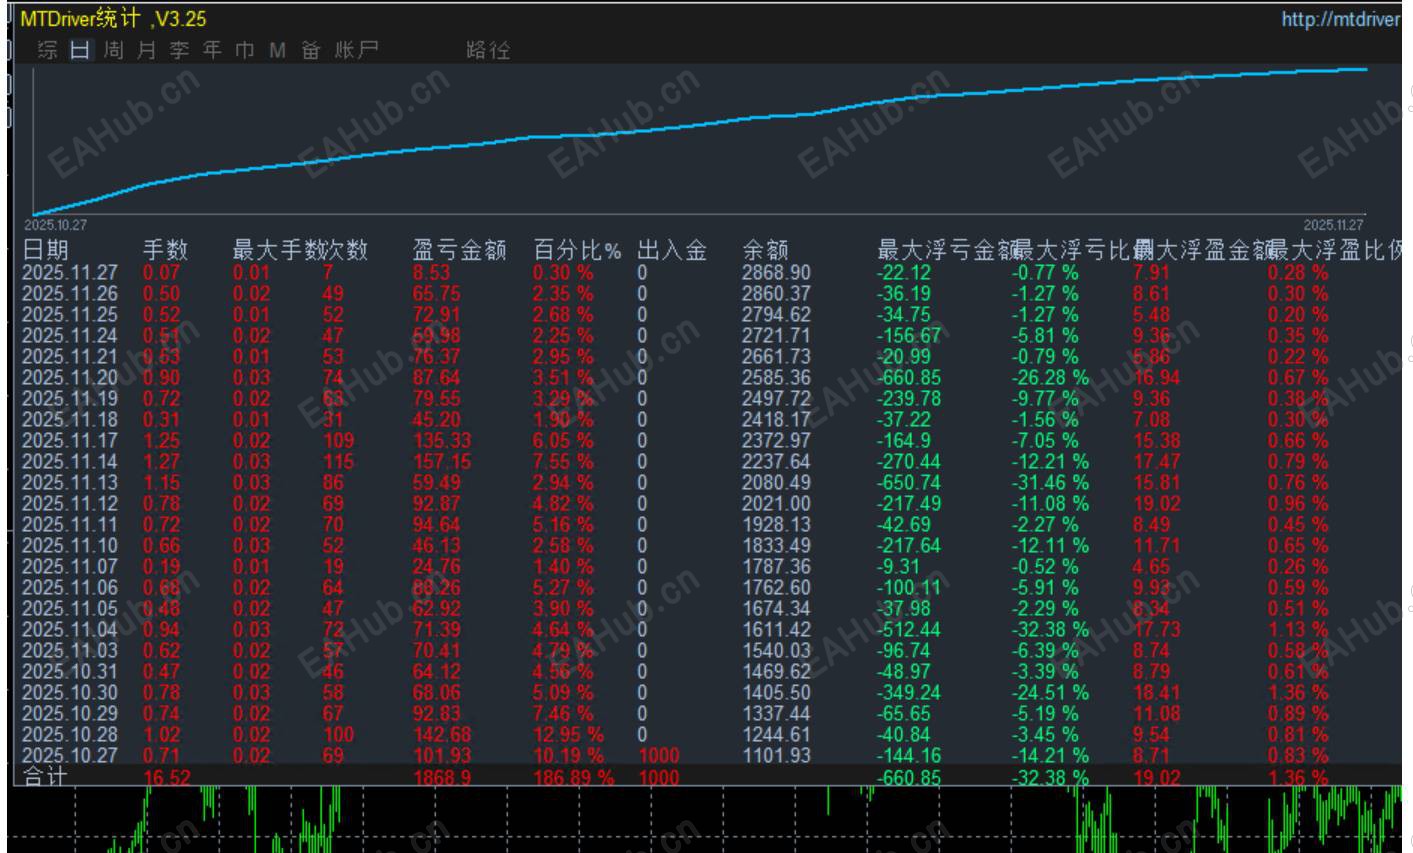Screen dimensions: 1413x853
Task: Click the 出入金 column header
Action: tap(672, 250)
